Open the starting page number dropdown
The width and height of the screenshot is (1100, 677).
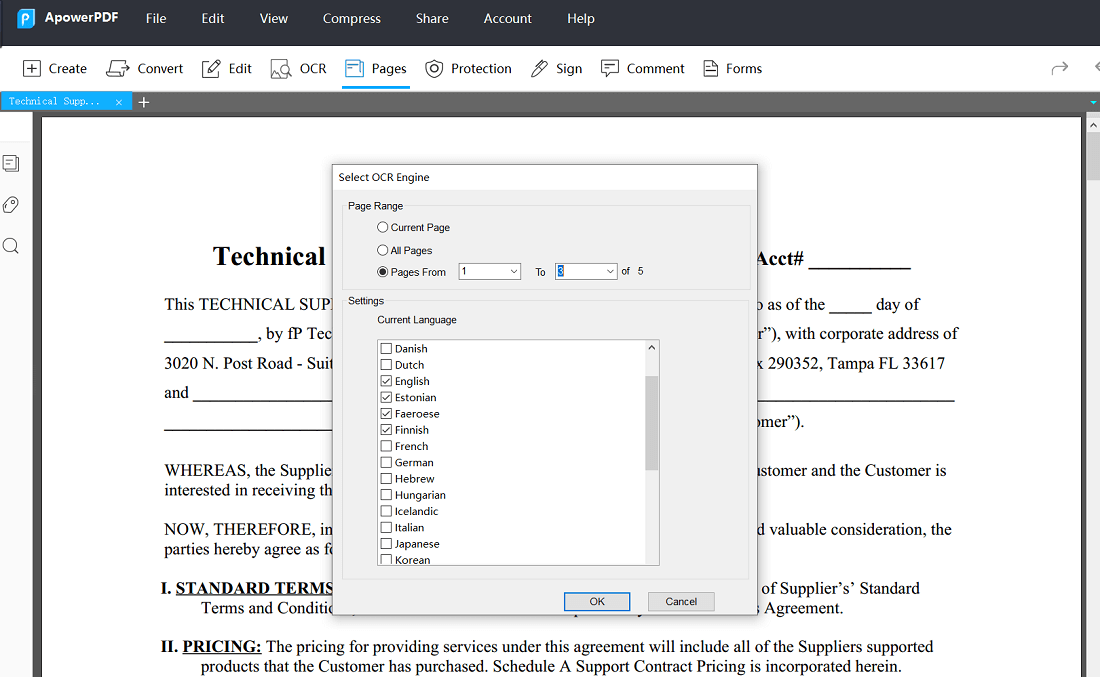514,271
